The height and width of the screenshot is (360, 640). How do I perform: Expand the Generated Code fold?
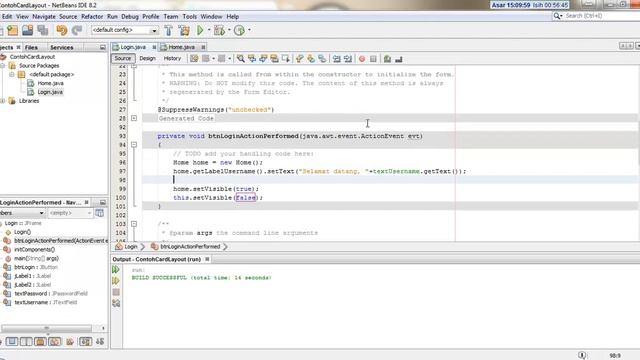point(134,118)
